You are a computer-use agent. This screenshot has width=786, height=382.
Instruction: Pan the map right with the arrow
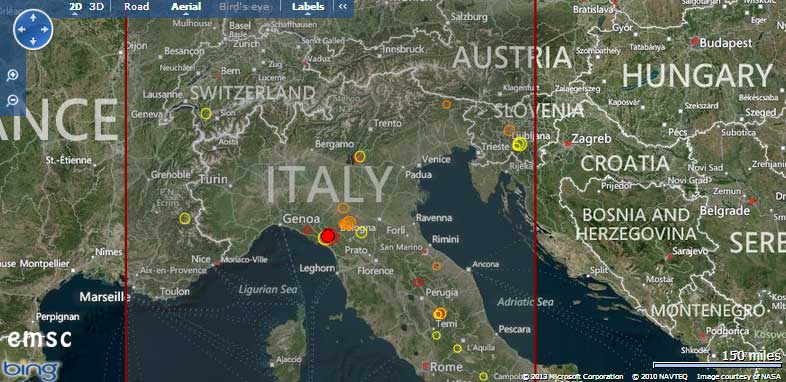[x=45, y=30]
